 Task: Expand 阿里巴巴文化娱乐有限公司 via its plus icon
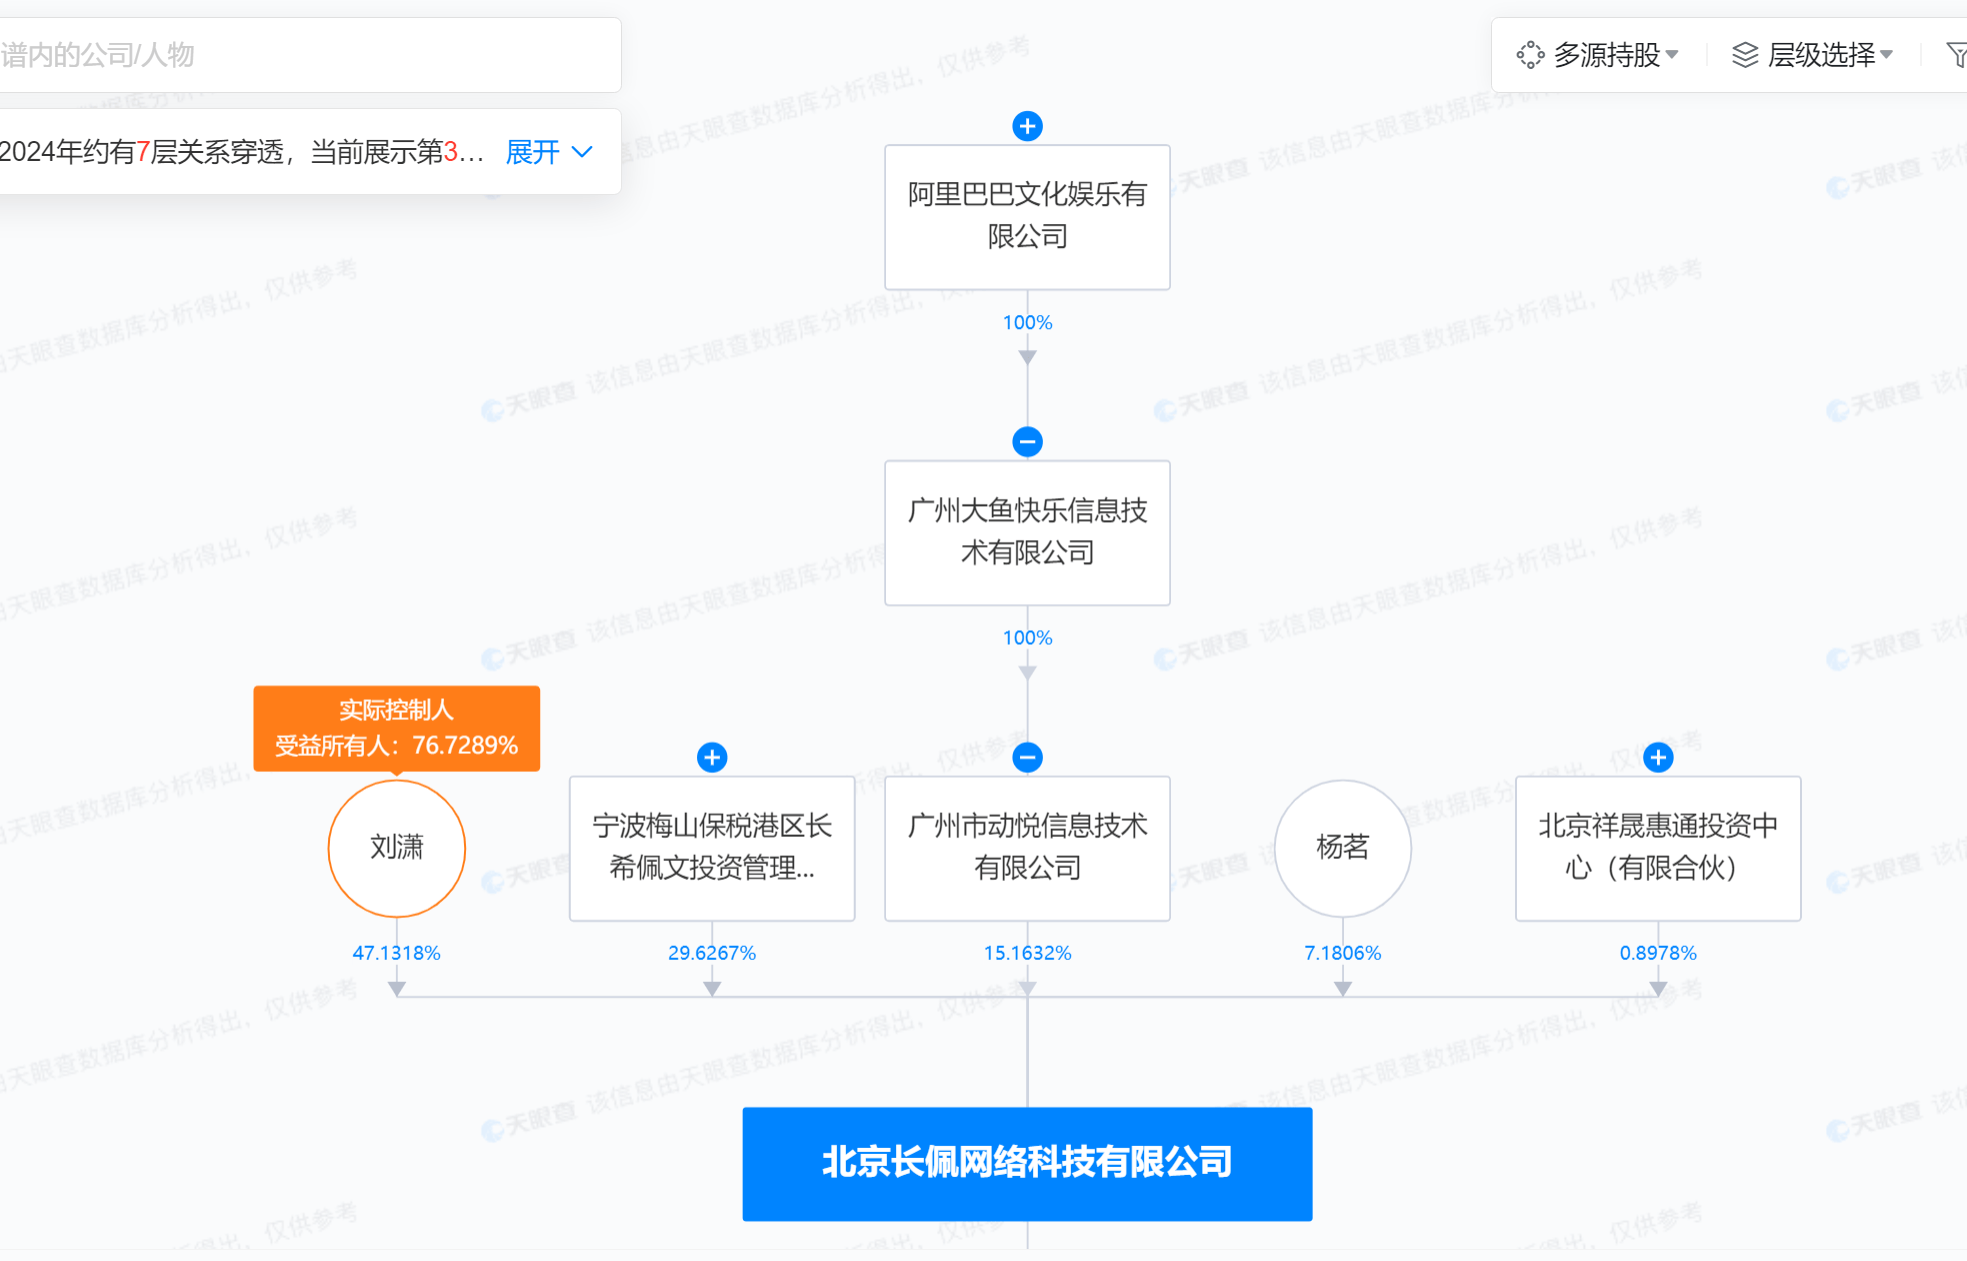coord(1027,126)
